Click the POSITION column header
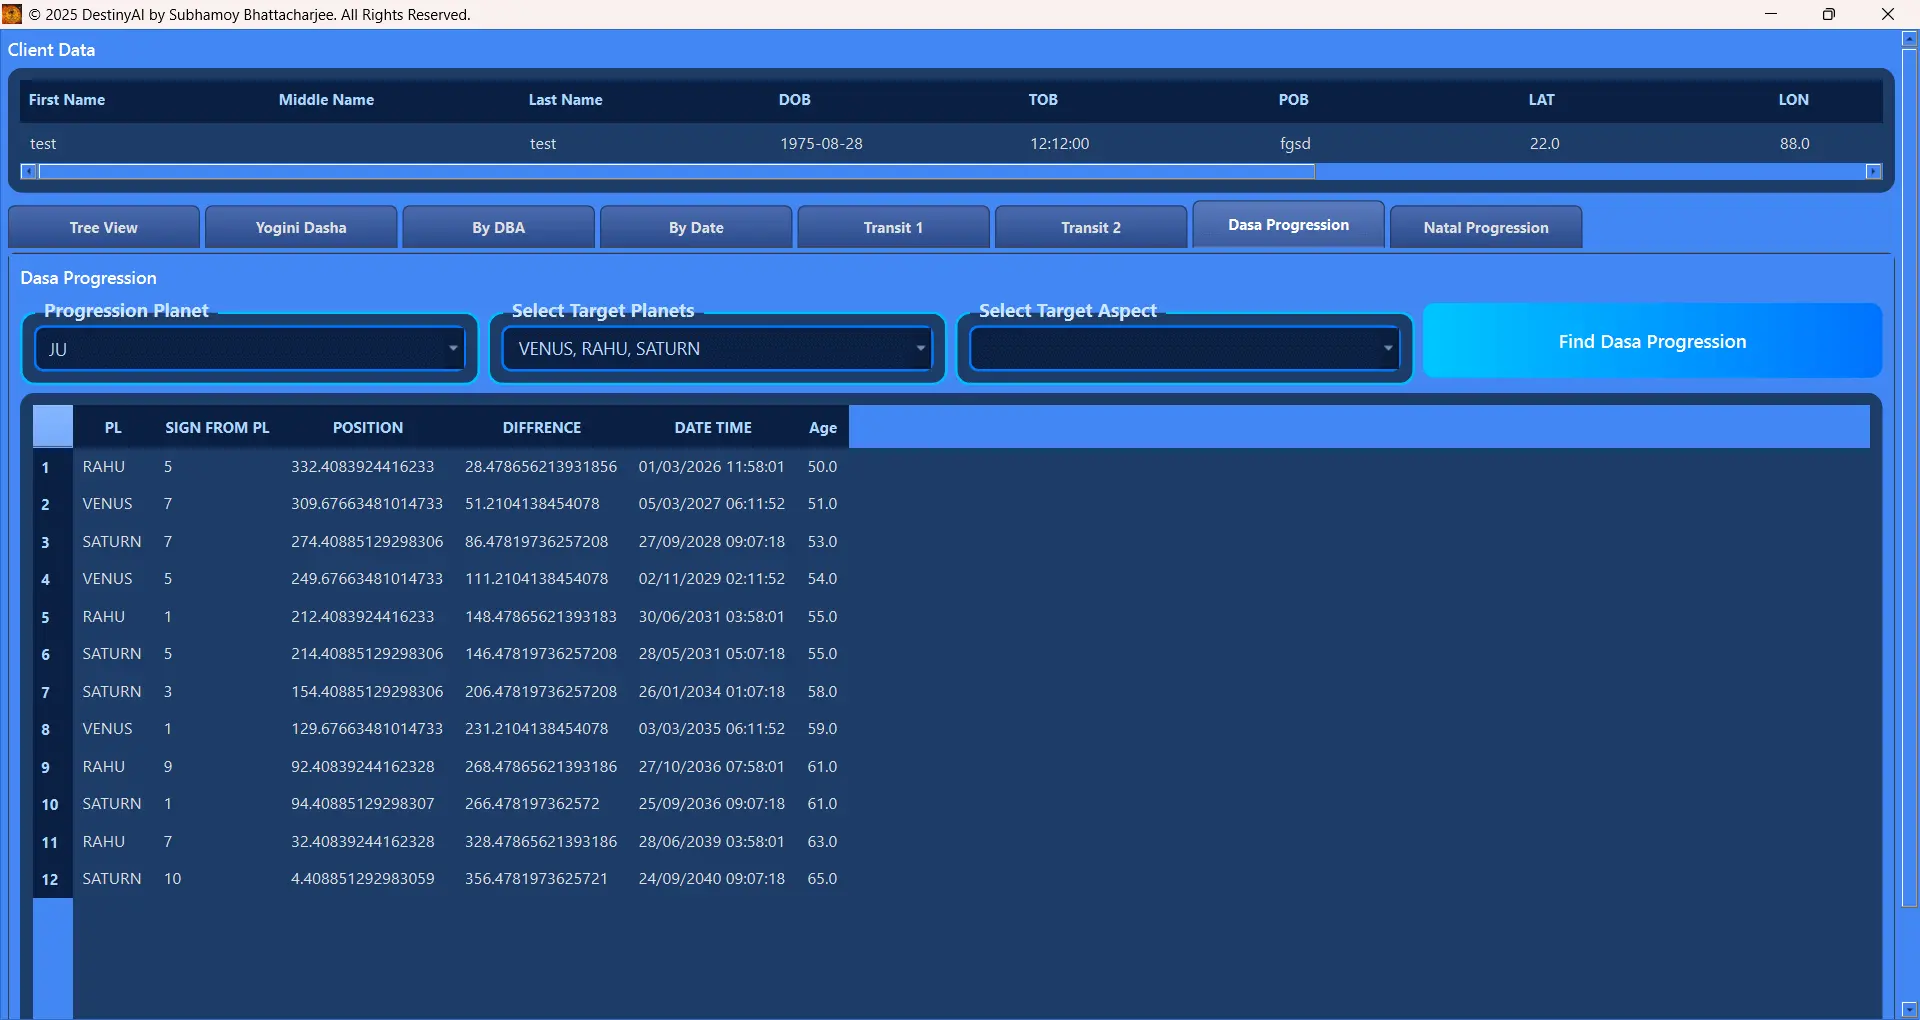Viewport: 1920px width, 1020px height. (x=367, y=427)
